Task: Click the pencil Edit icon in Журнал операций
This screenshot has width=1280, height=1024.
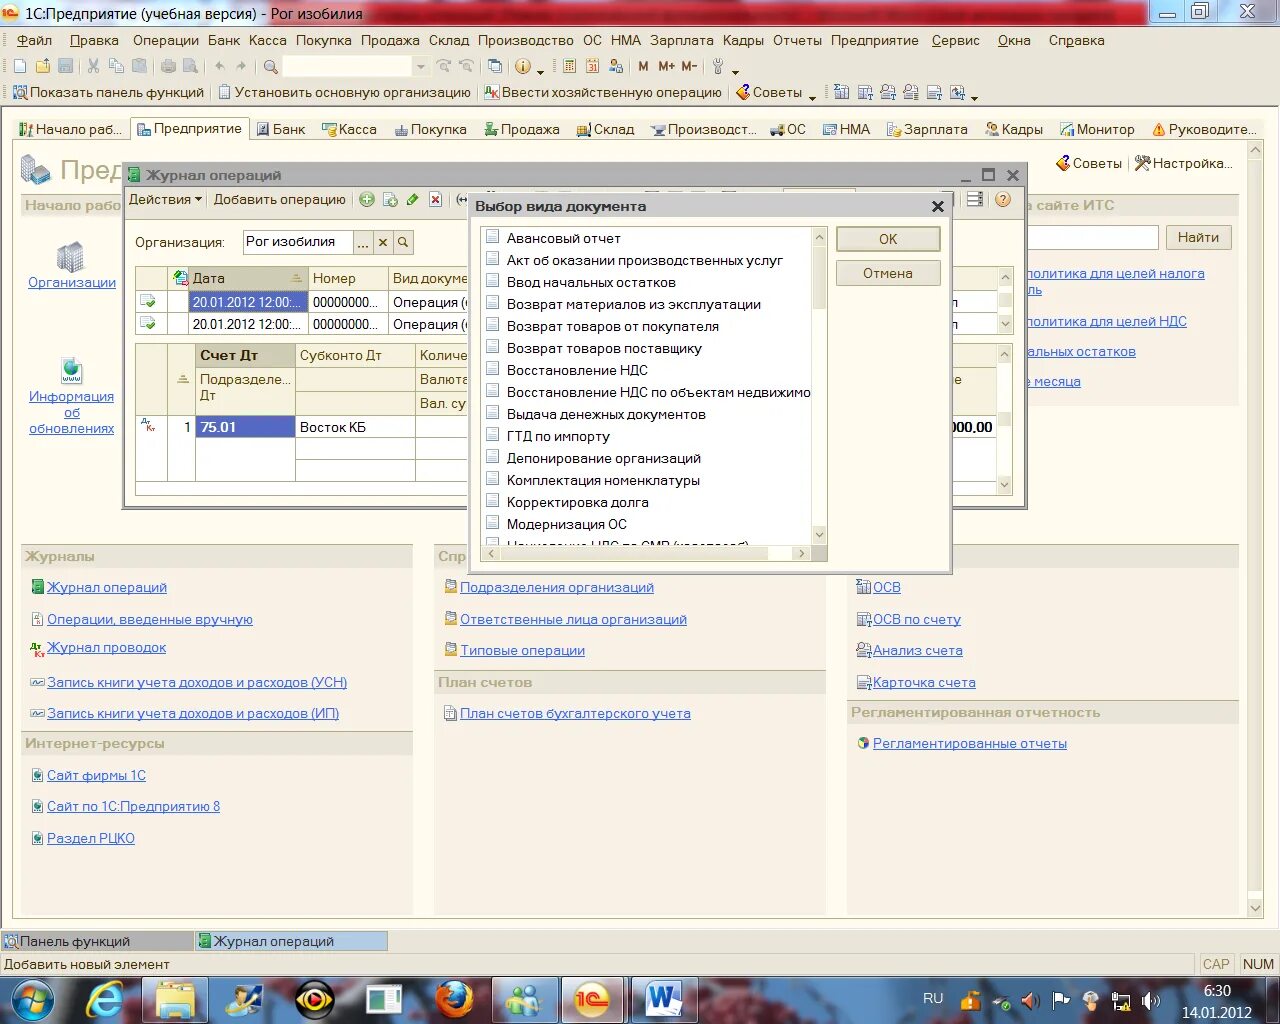Action: [x=412, y=200]
